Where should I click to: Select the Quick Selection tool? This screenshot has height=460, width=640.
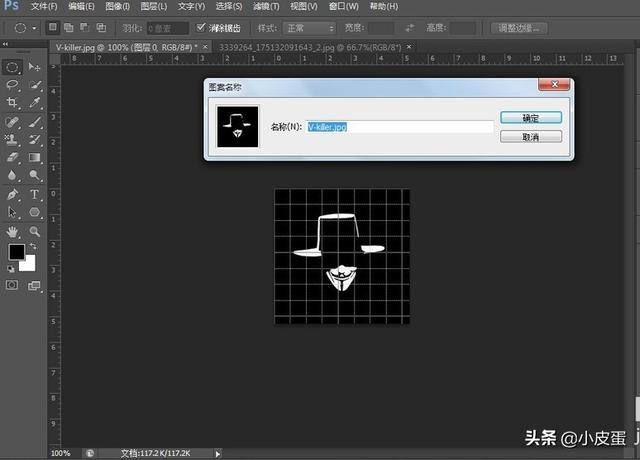[x=35, y=85]
